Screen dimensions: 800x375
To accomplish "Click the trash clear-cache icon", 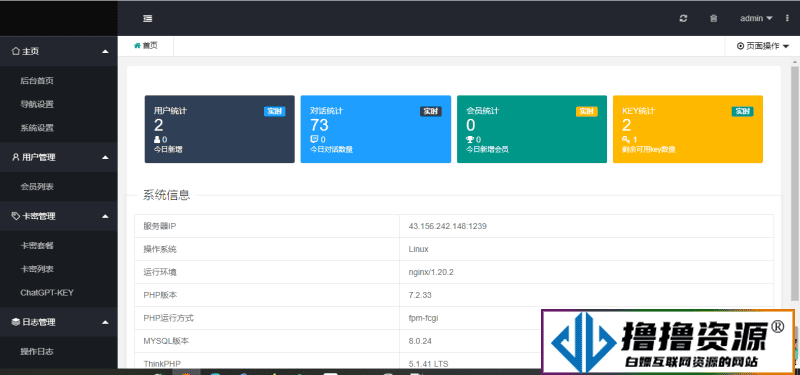I will (x=714, y=18).
